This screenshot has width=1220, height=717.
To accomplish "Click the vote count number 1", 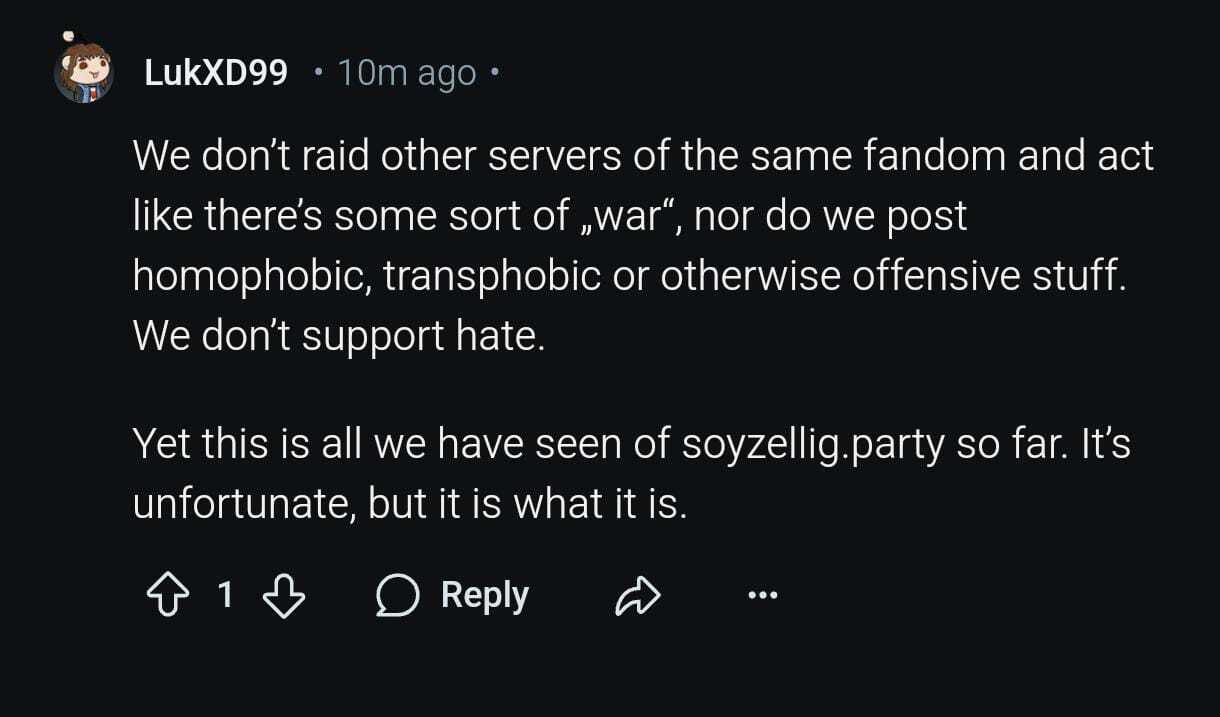I will (225, 596).
